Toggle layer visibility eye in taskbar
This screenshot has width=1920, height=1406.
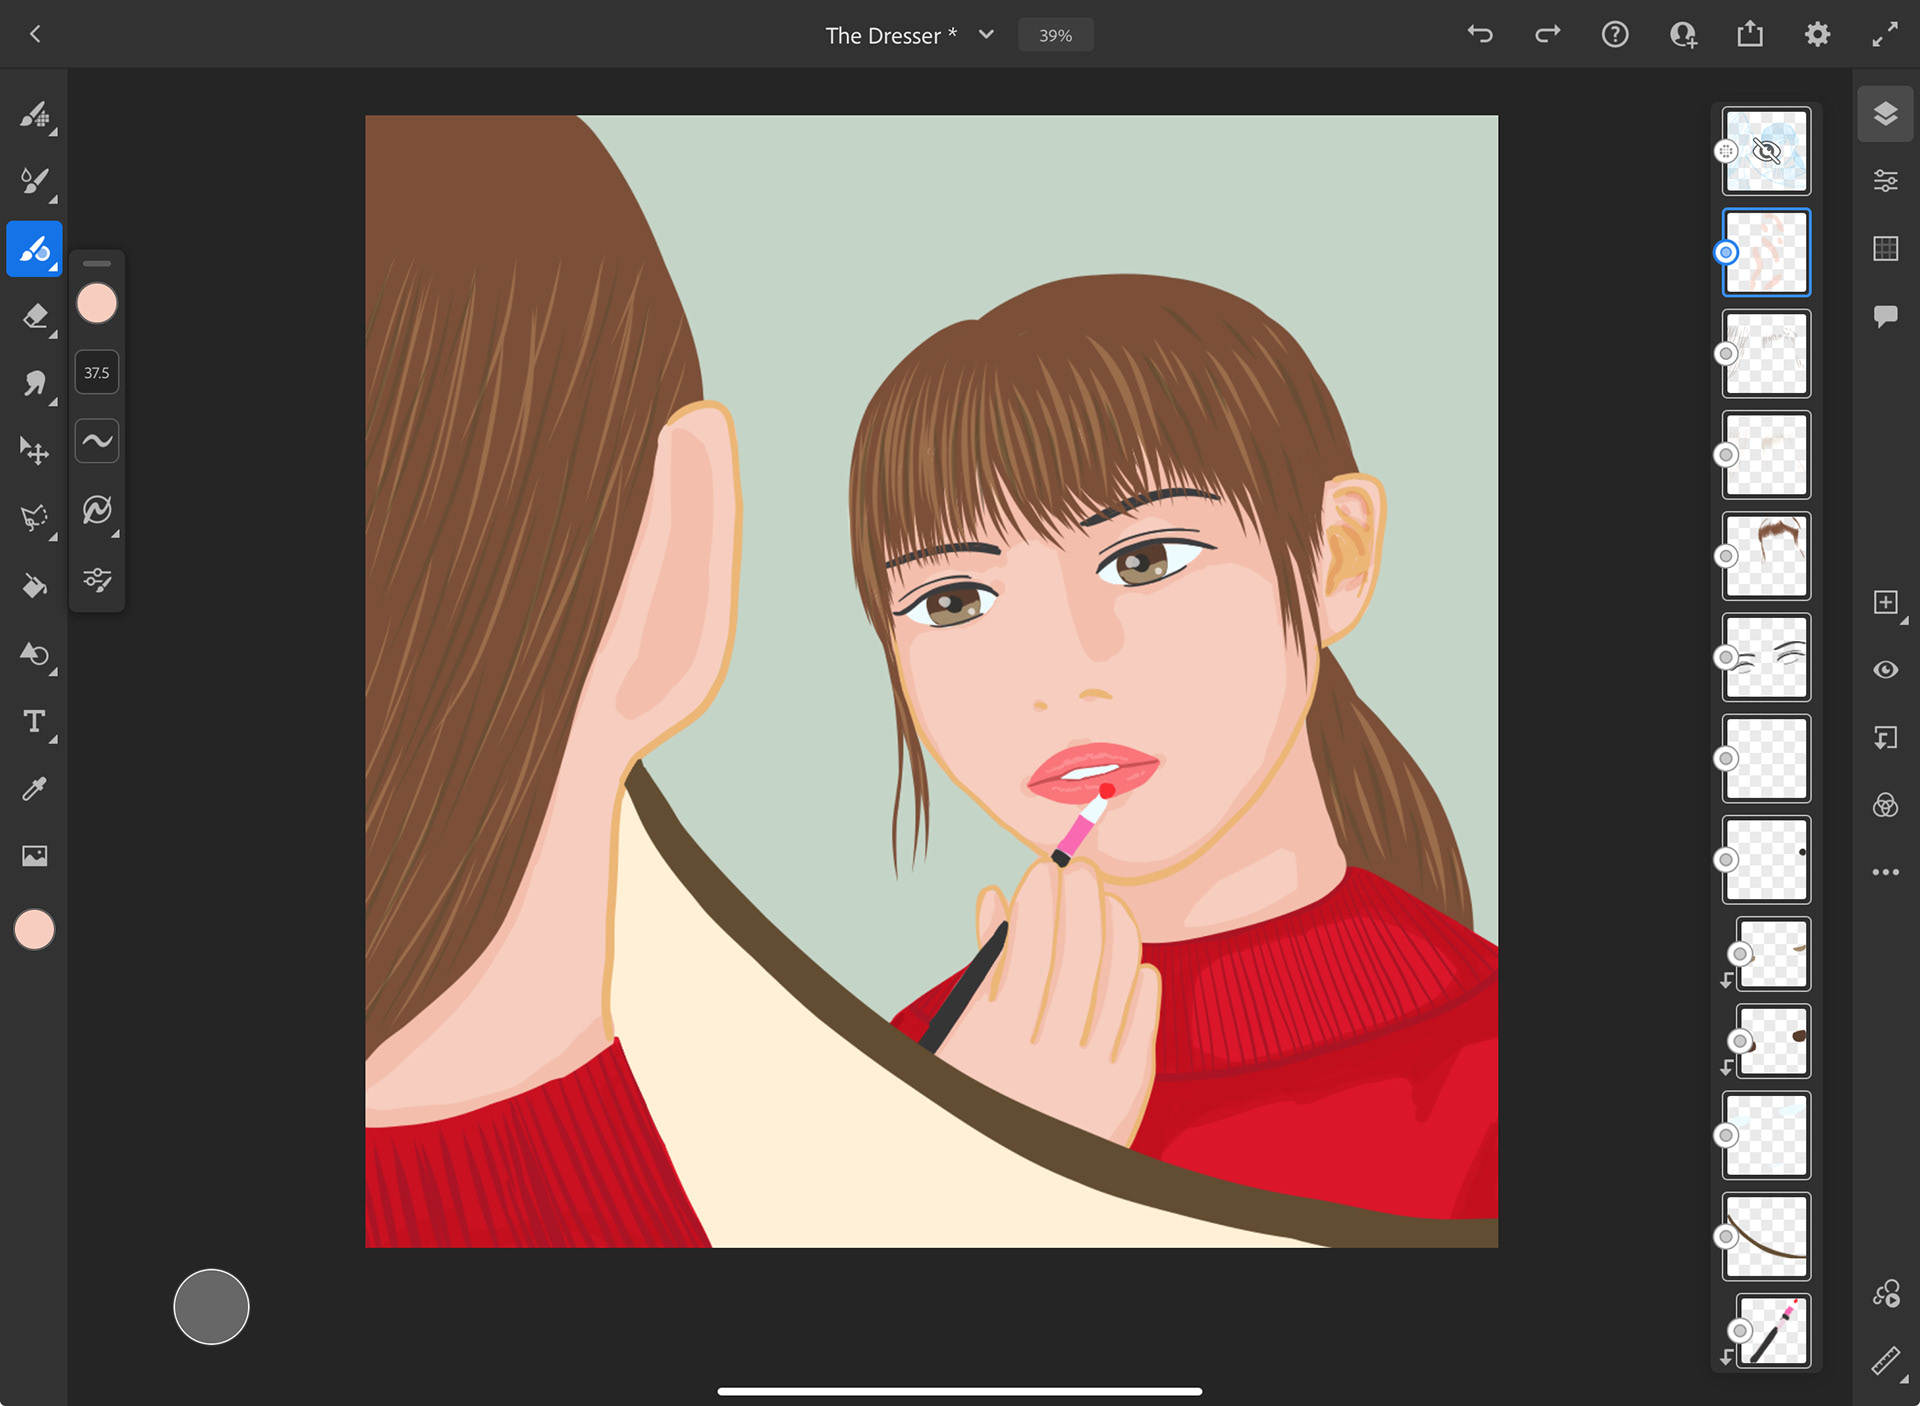(x=1885, y=670)
